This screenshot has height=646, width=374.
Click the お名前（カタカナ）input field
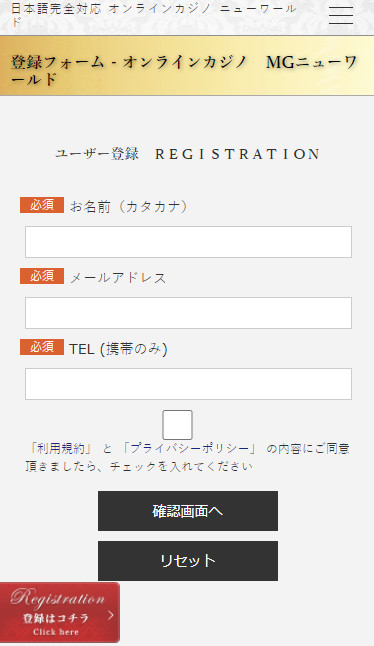[x=188, y=242]
